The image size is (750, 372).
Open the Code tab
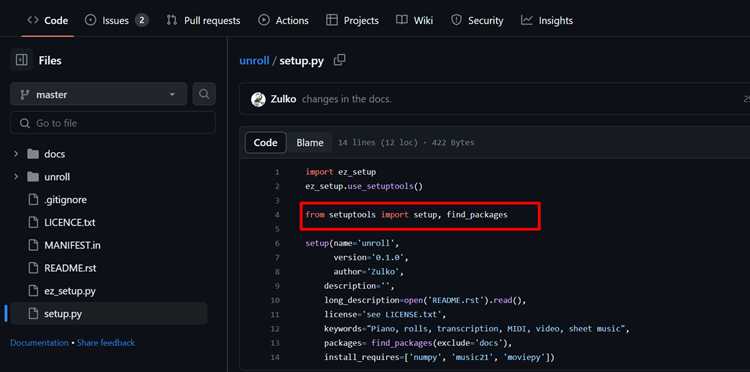[47, 21]
